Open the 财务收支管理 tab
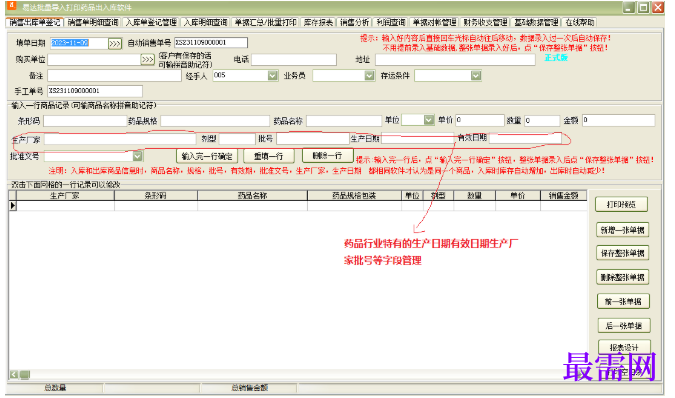Screen dimensions: 675x398 (x=485, y=22)
